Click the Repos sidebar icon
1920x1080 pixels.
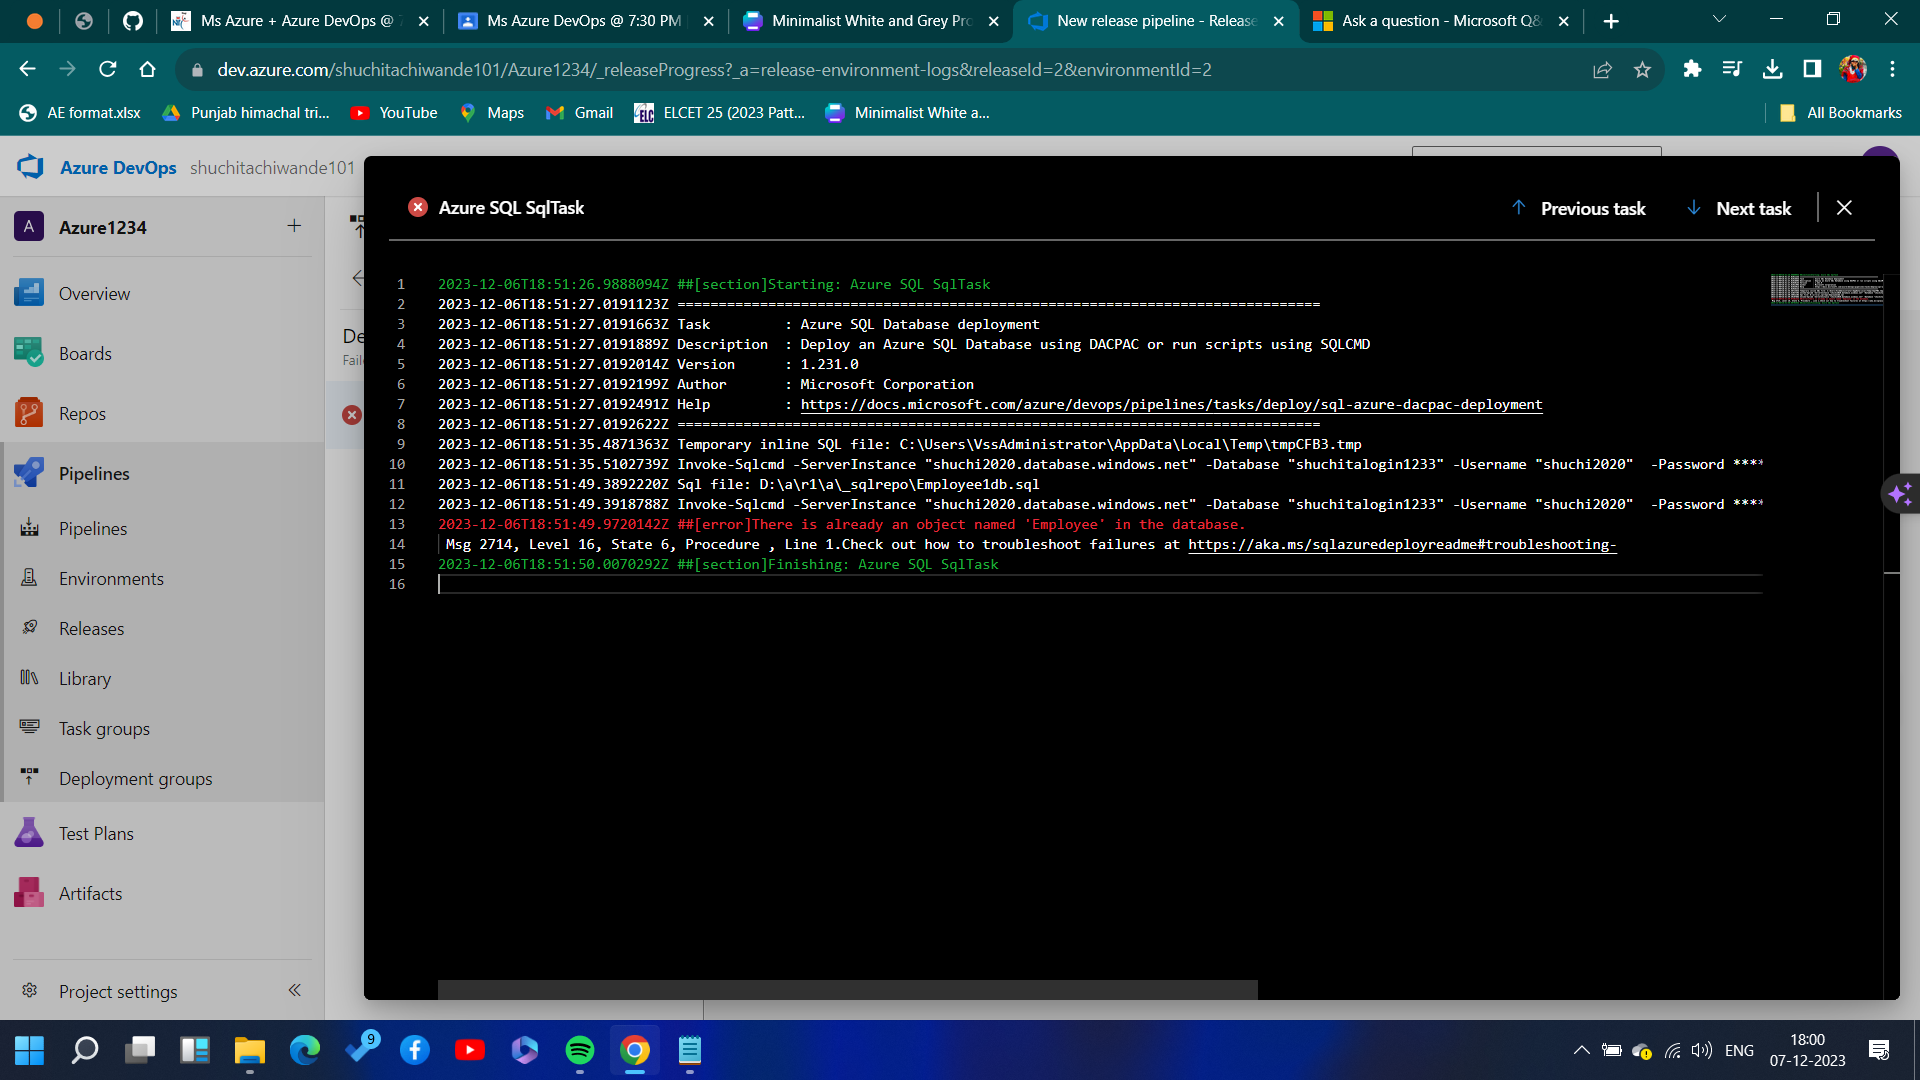pos(29,412)
